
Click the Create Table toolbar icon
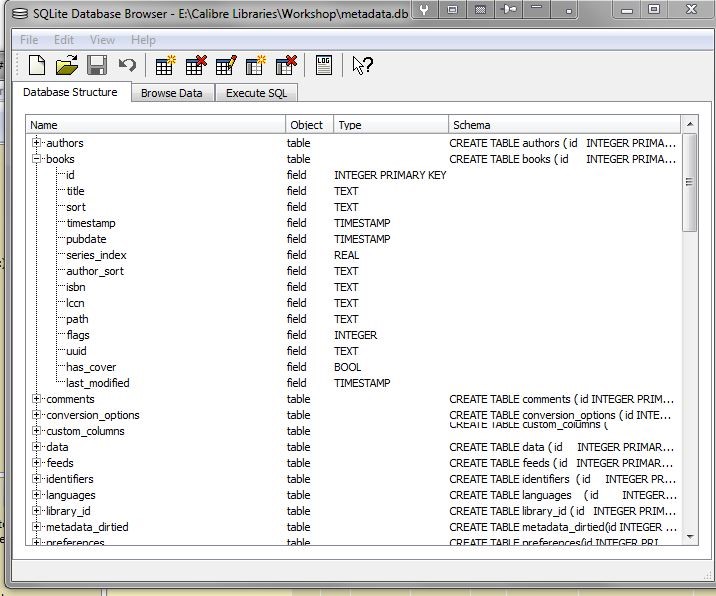pos(165,66)
